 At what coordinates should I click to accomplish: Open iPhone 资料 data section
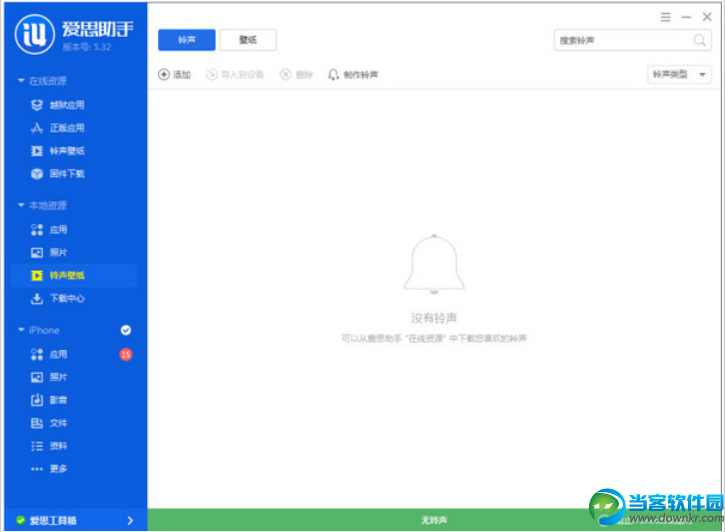tap(49, 446)
